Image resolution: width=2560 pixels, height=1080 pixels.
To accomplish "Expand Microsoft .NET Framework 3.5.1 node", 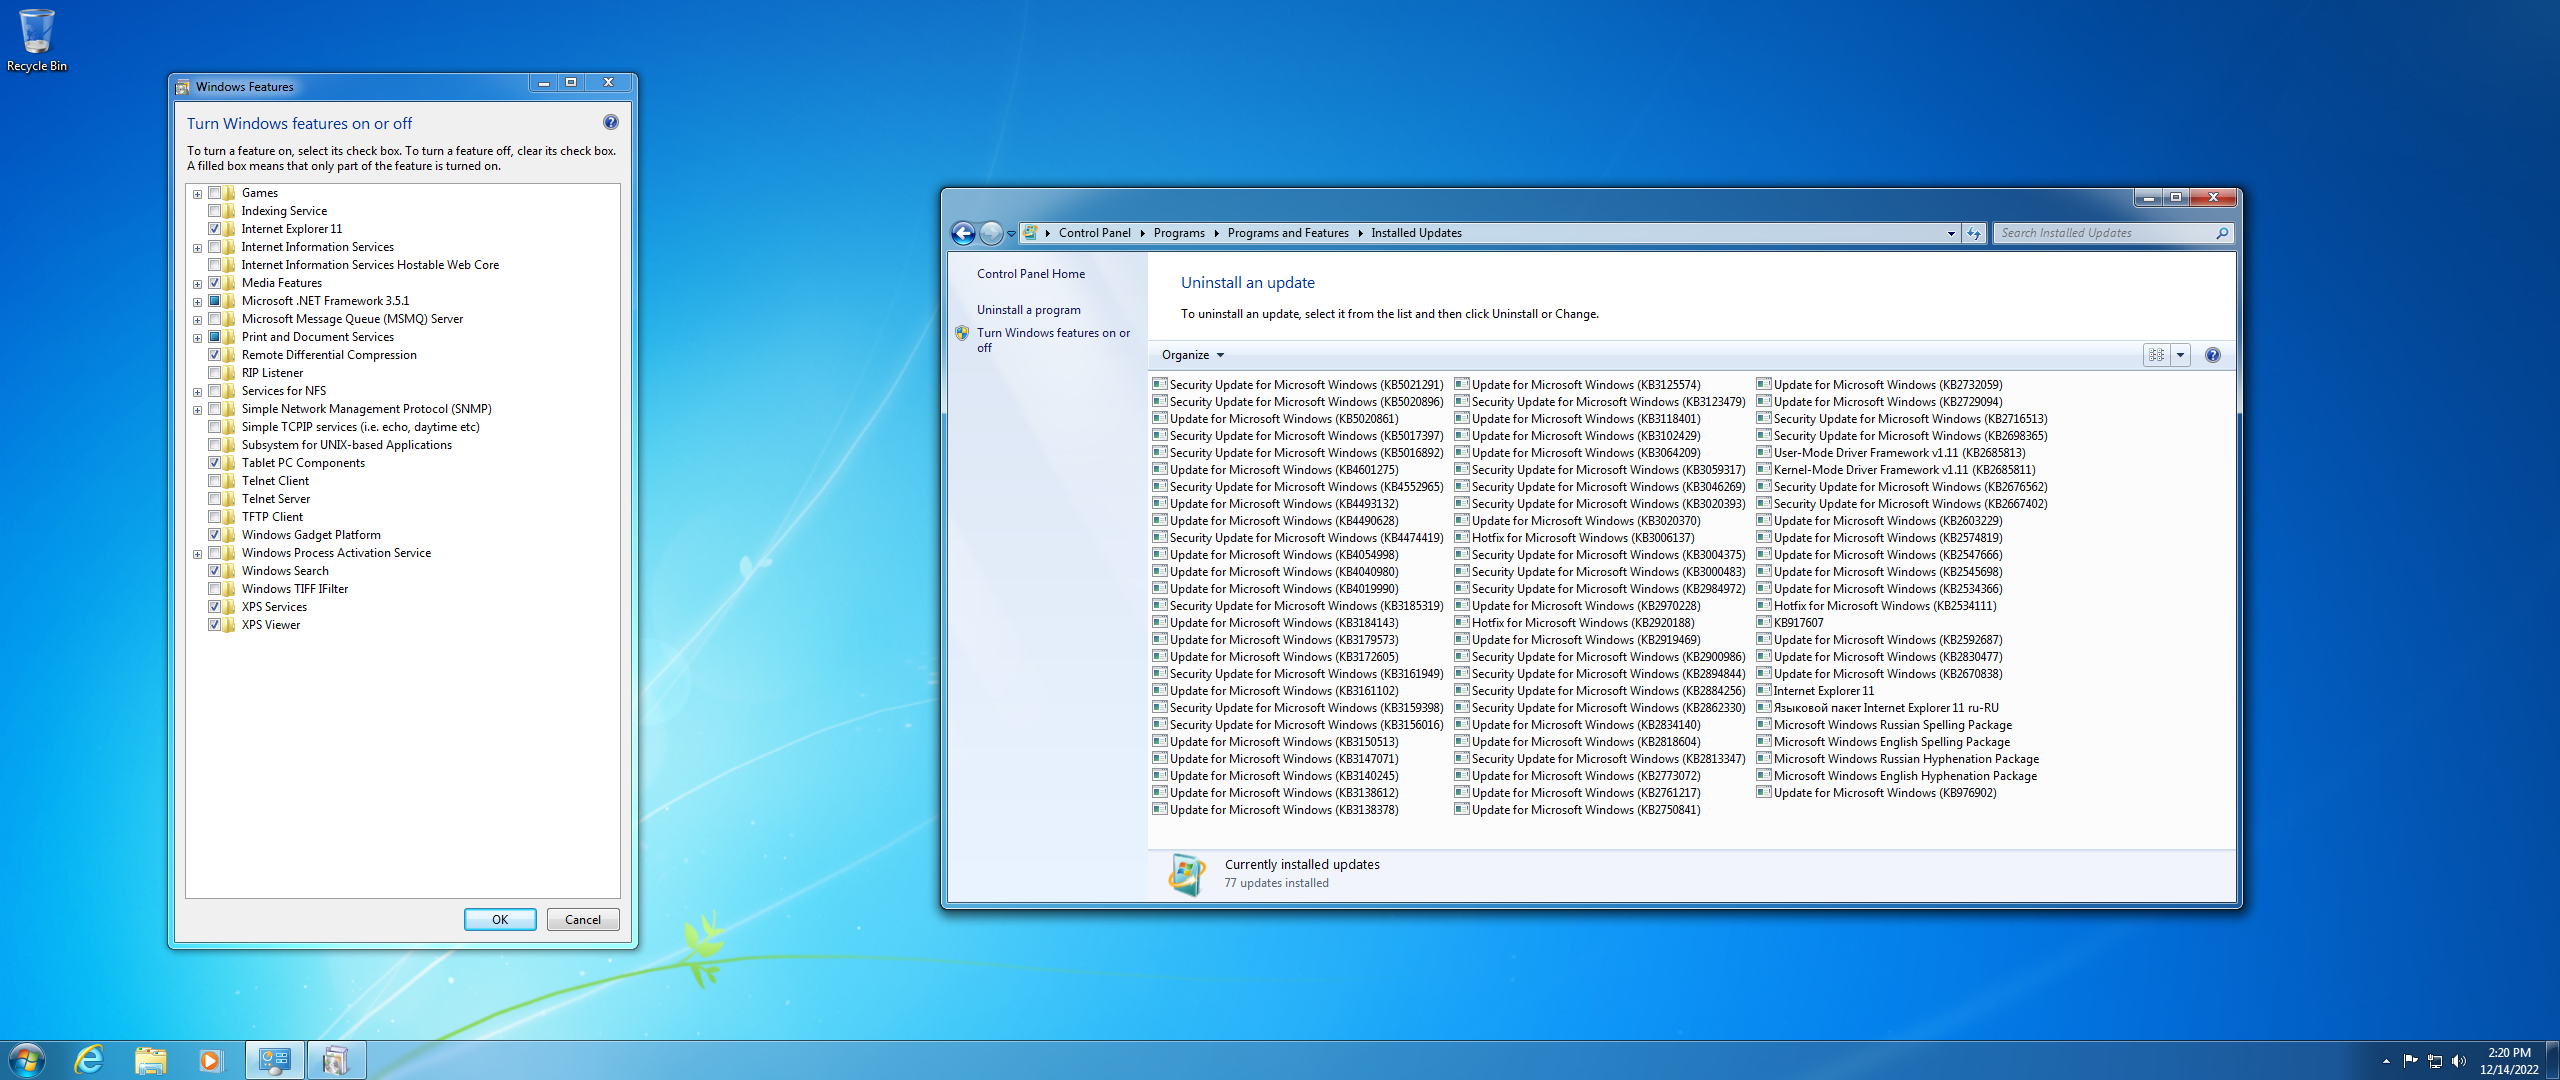I will [198, 302].
